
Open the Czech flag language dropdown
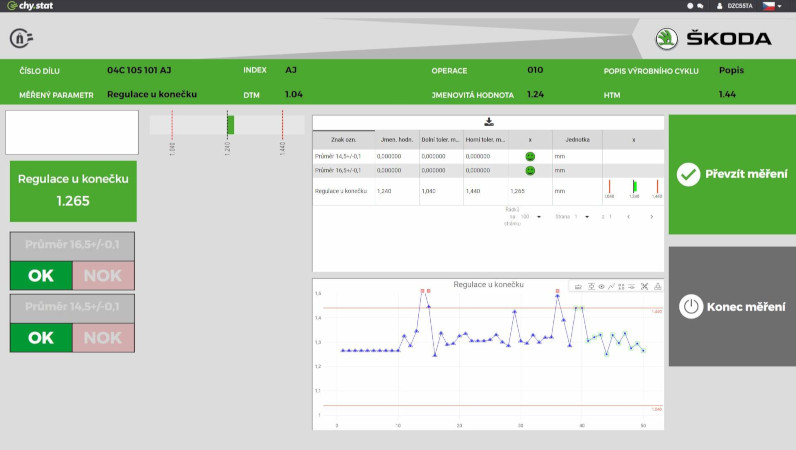(x=771, y=6)
